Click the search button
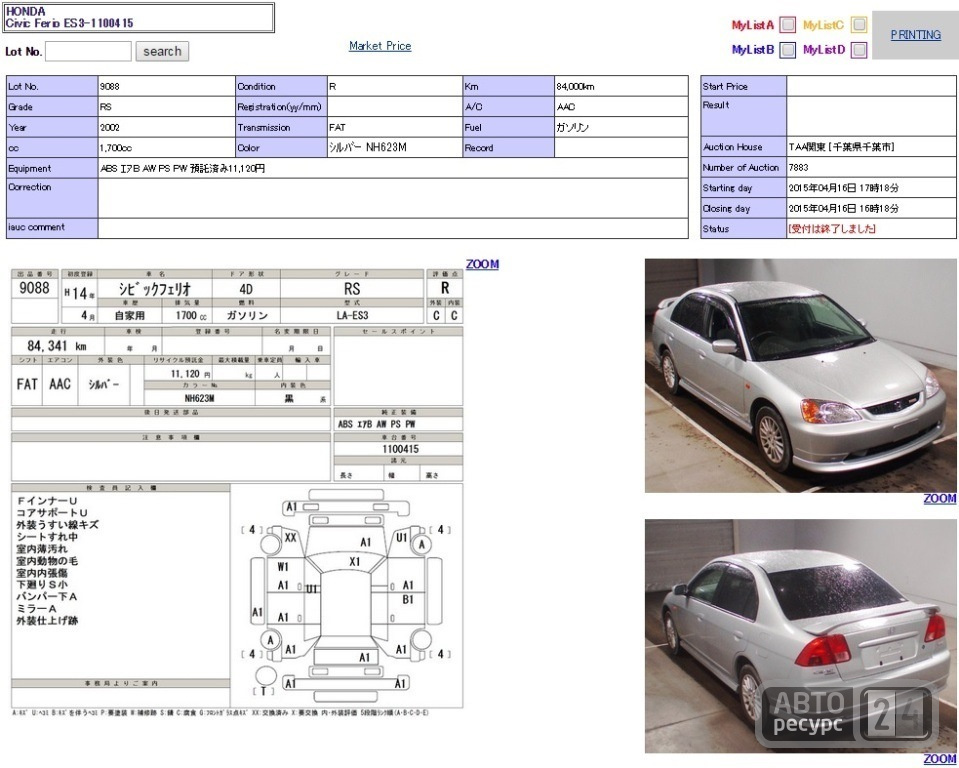The image size is (959, 768). point(162,51)
